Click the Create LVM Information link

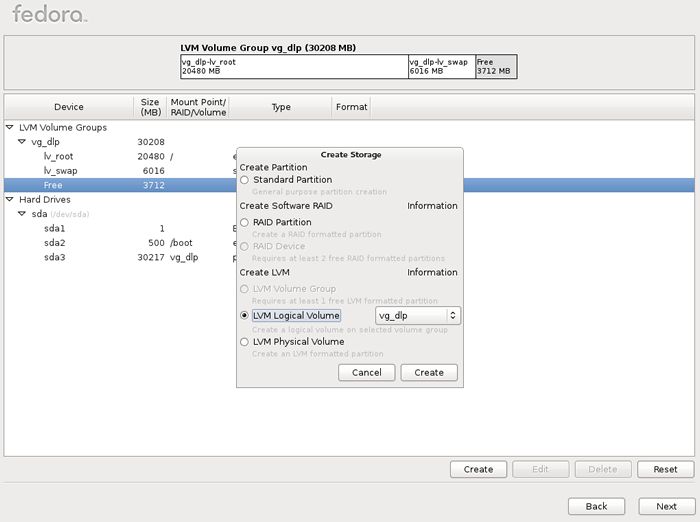(x=432, y=272)
